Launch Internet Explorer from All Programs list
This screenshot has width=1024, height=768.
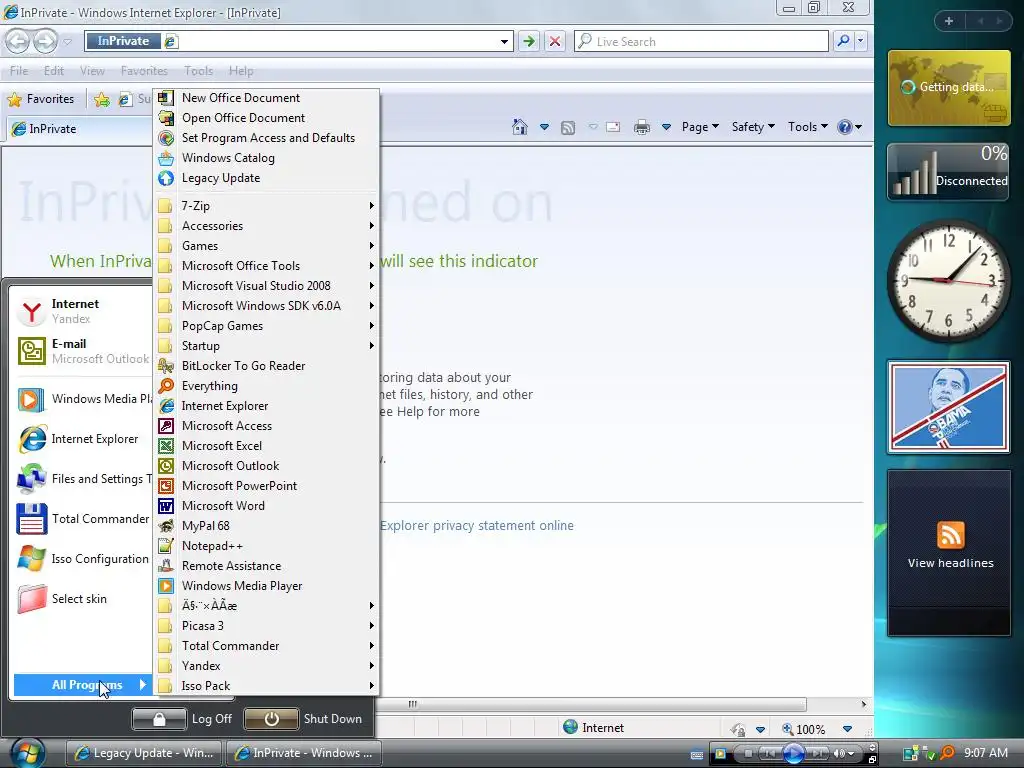[266, 406]
